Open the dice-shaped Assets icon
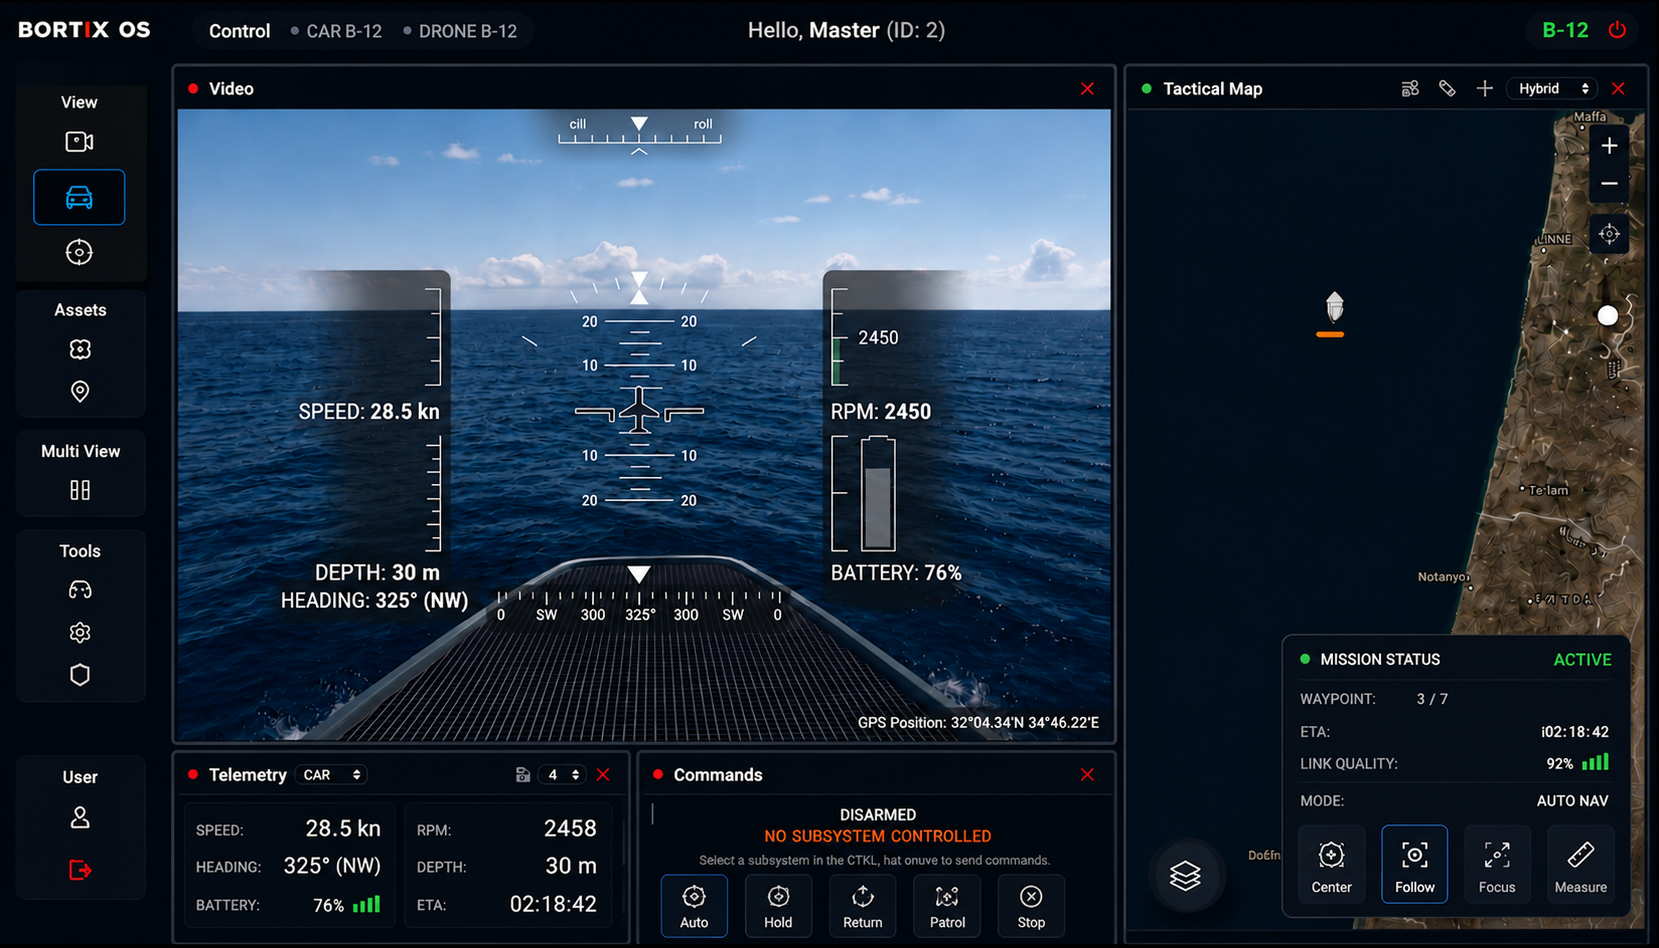1659x948 pixels. [80, 349]
